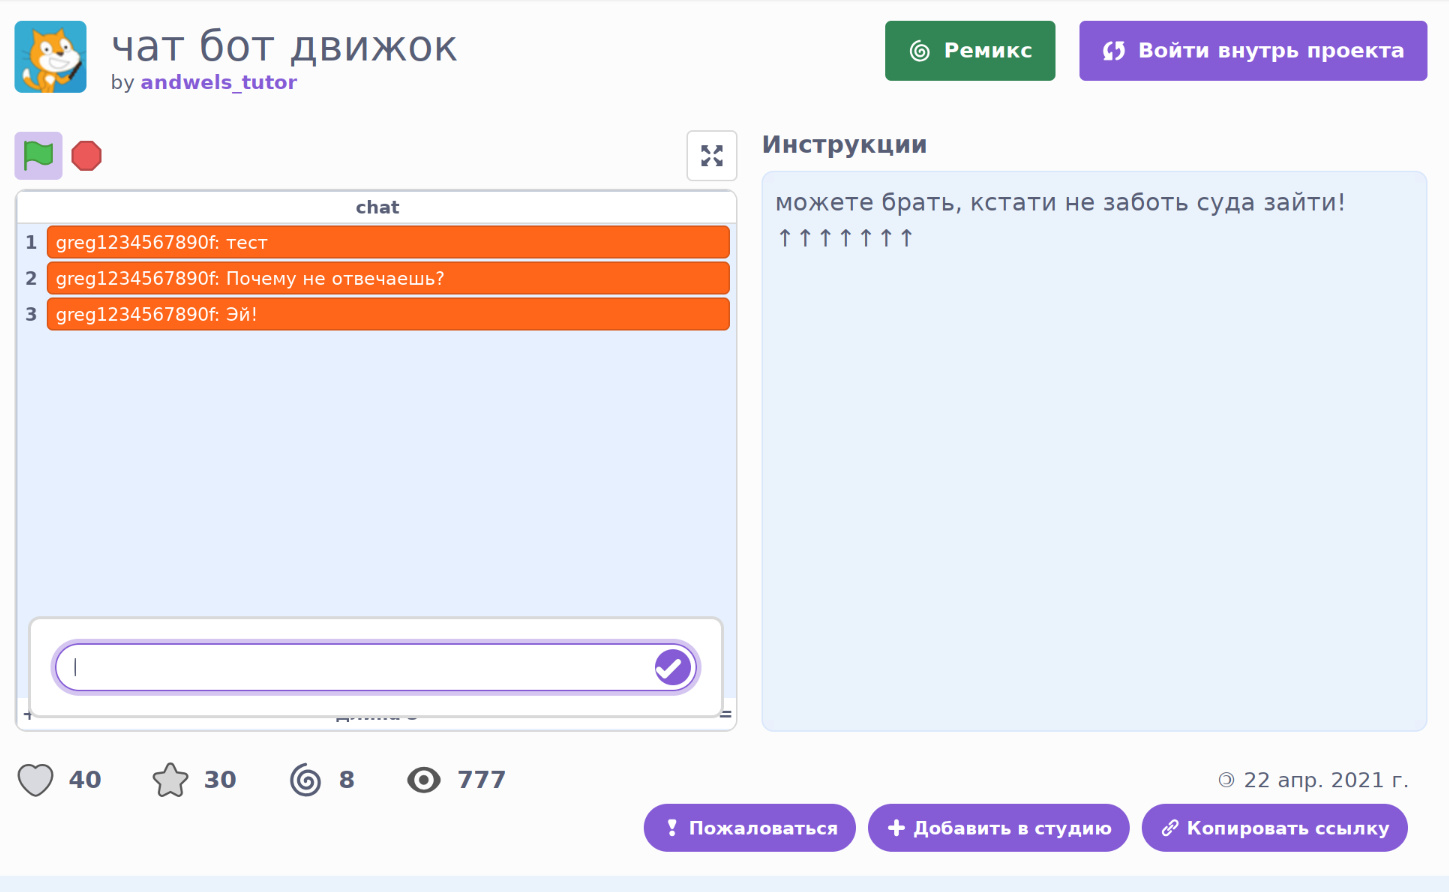The height and width of the screenshot is (892, 1449).
Task: Favorite the project with star icon
Action: tap(171, 780)
